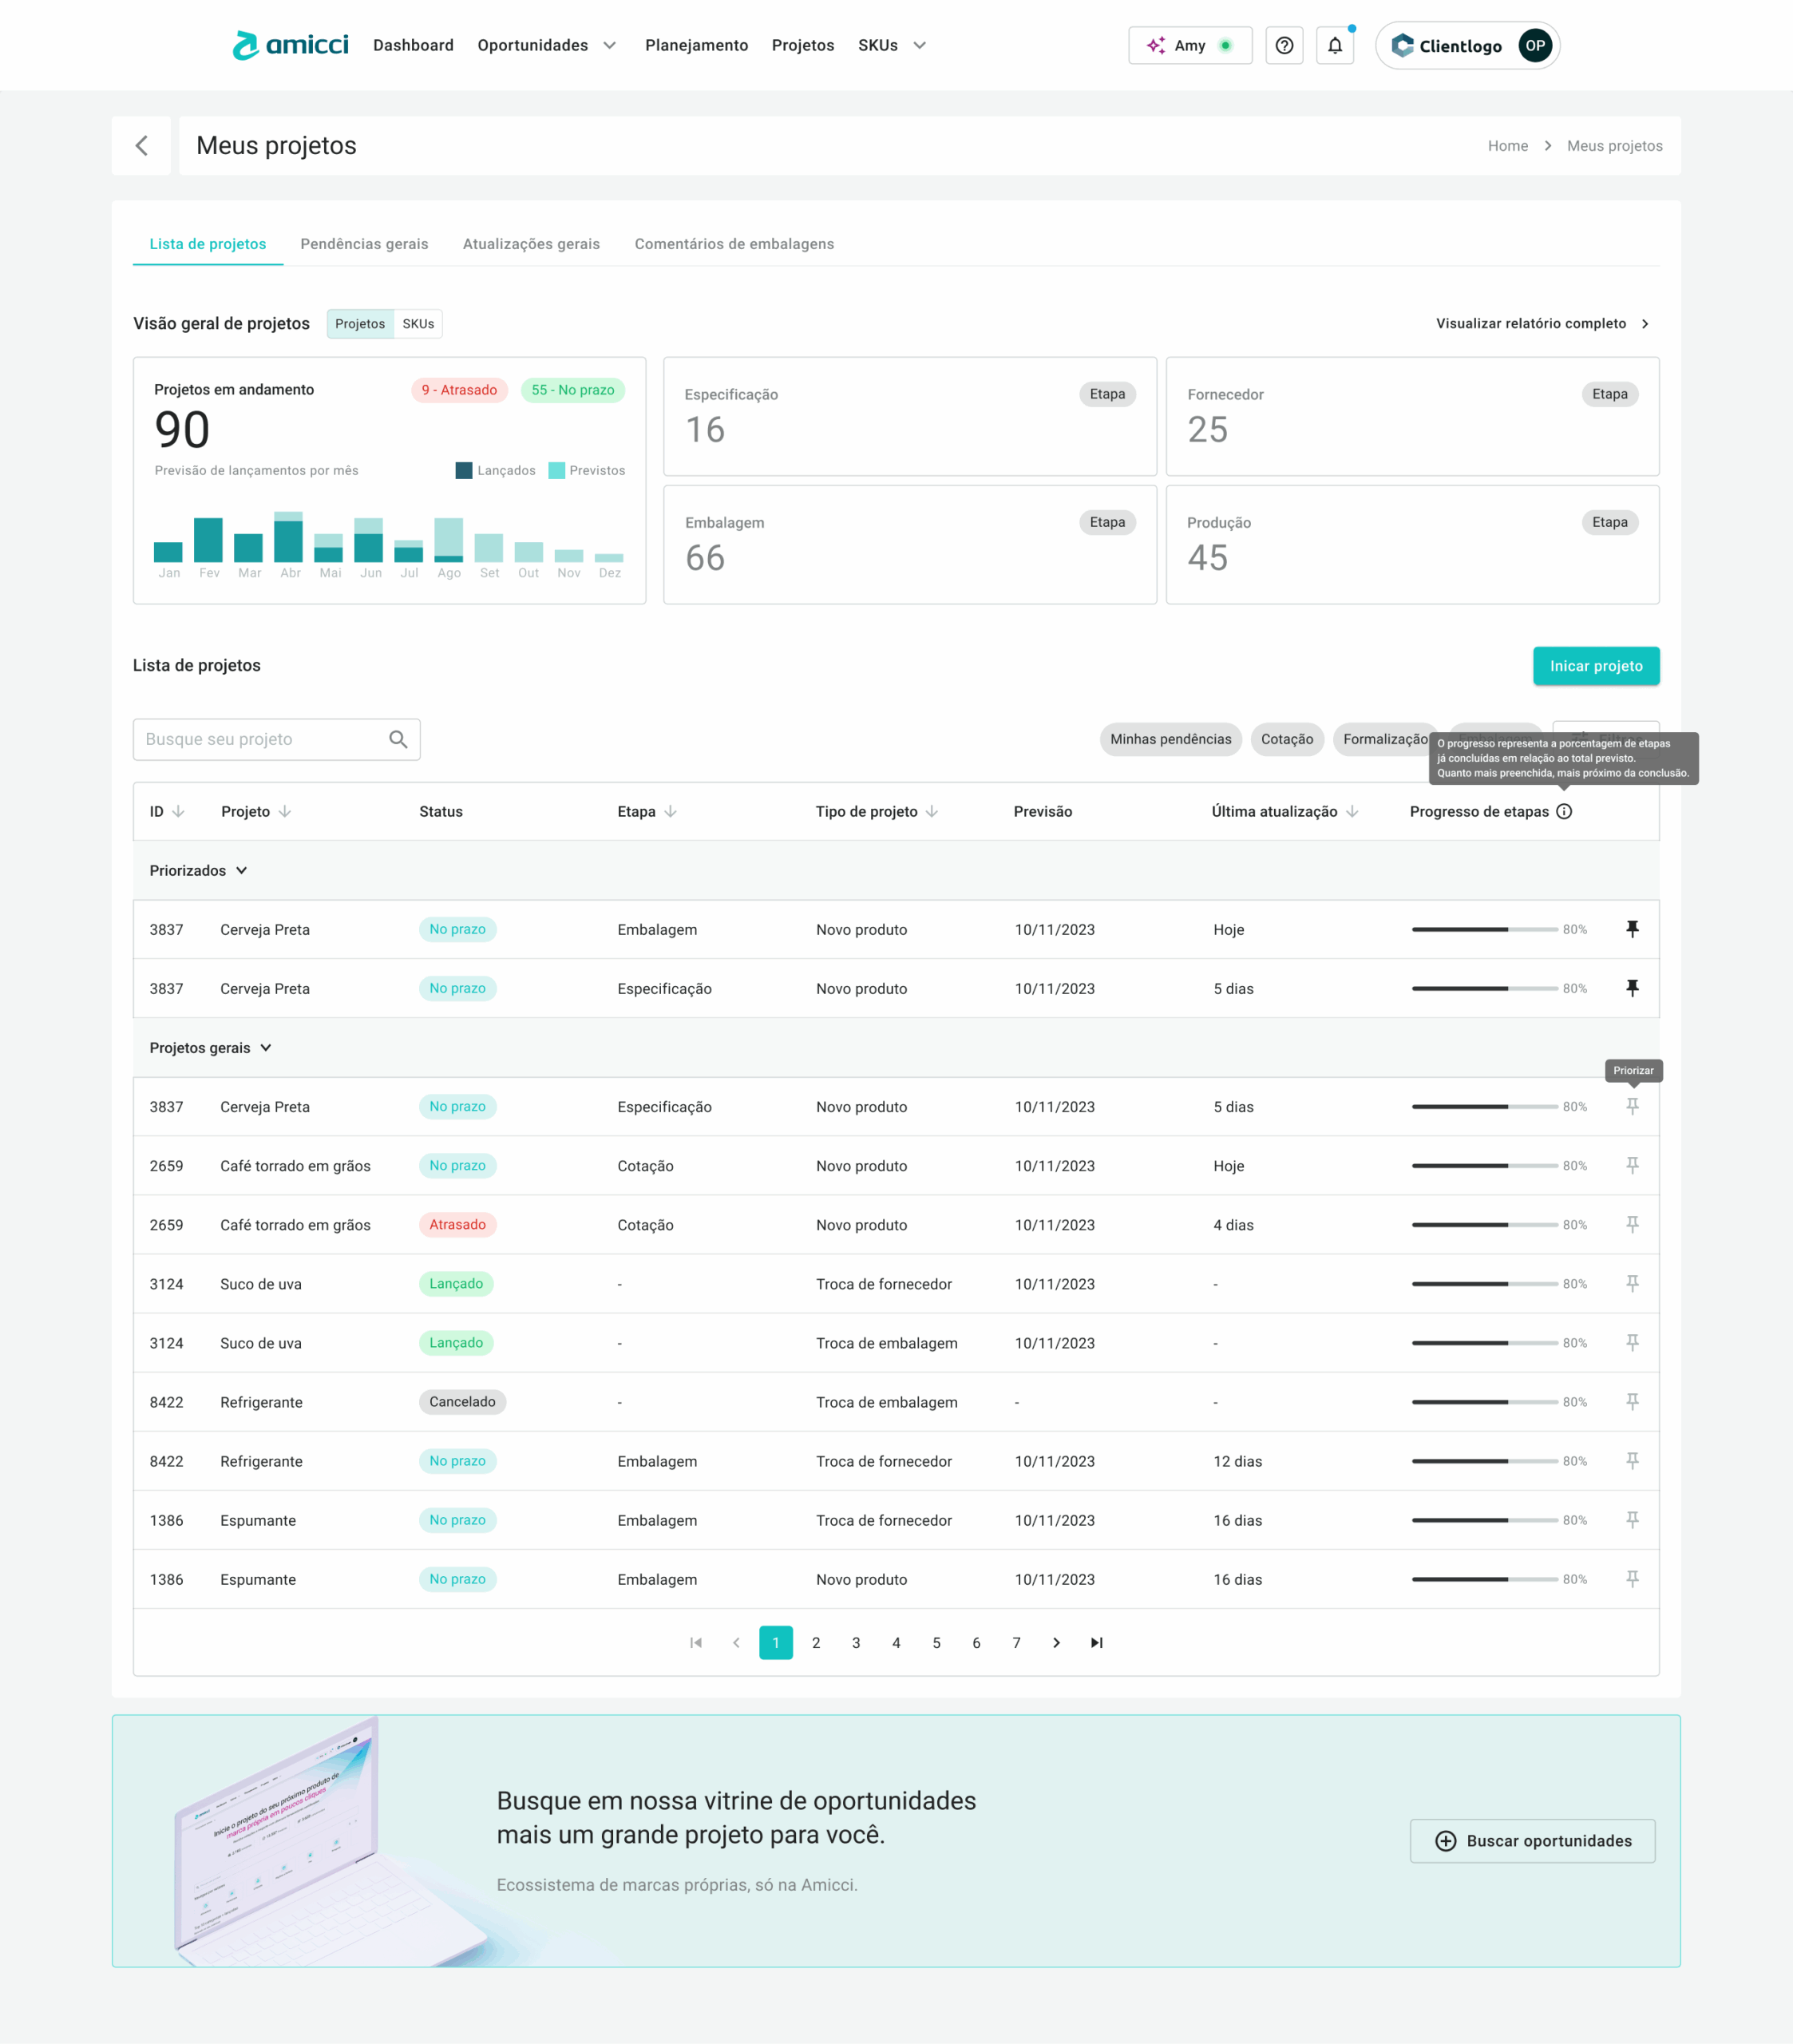Sort by ID column arrow
This screenshot has width=1793, height=2044.
[178, 811]
